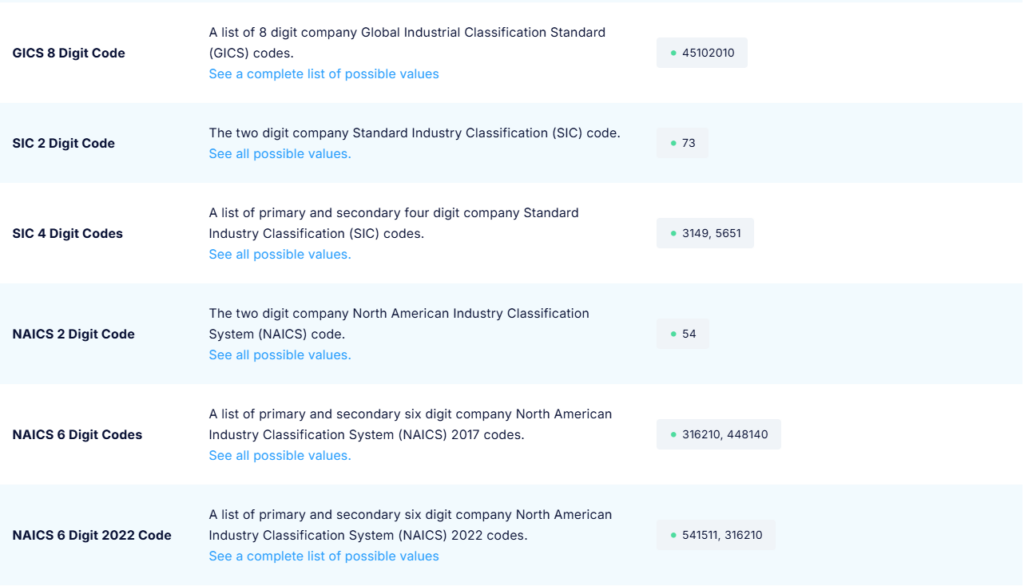1024x586 pixels.
Task: Click the 45102010 example value badge
Action: pyautogui.click(x=702, y=53)
